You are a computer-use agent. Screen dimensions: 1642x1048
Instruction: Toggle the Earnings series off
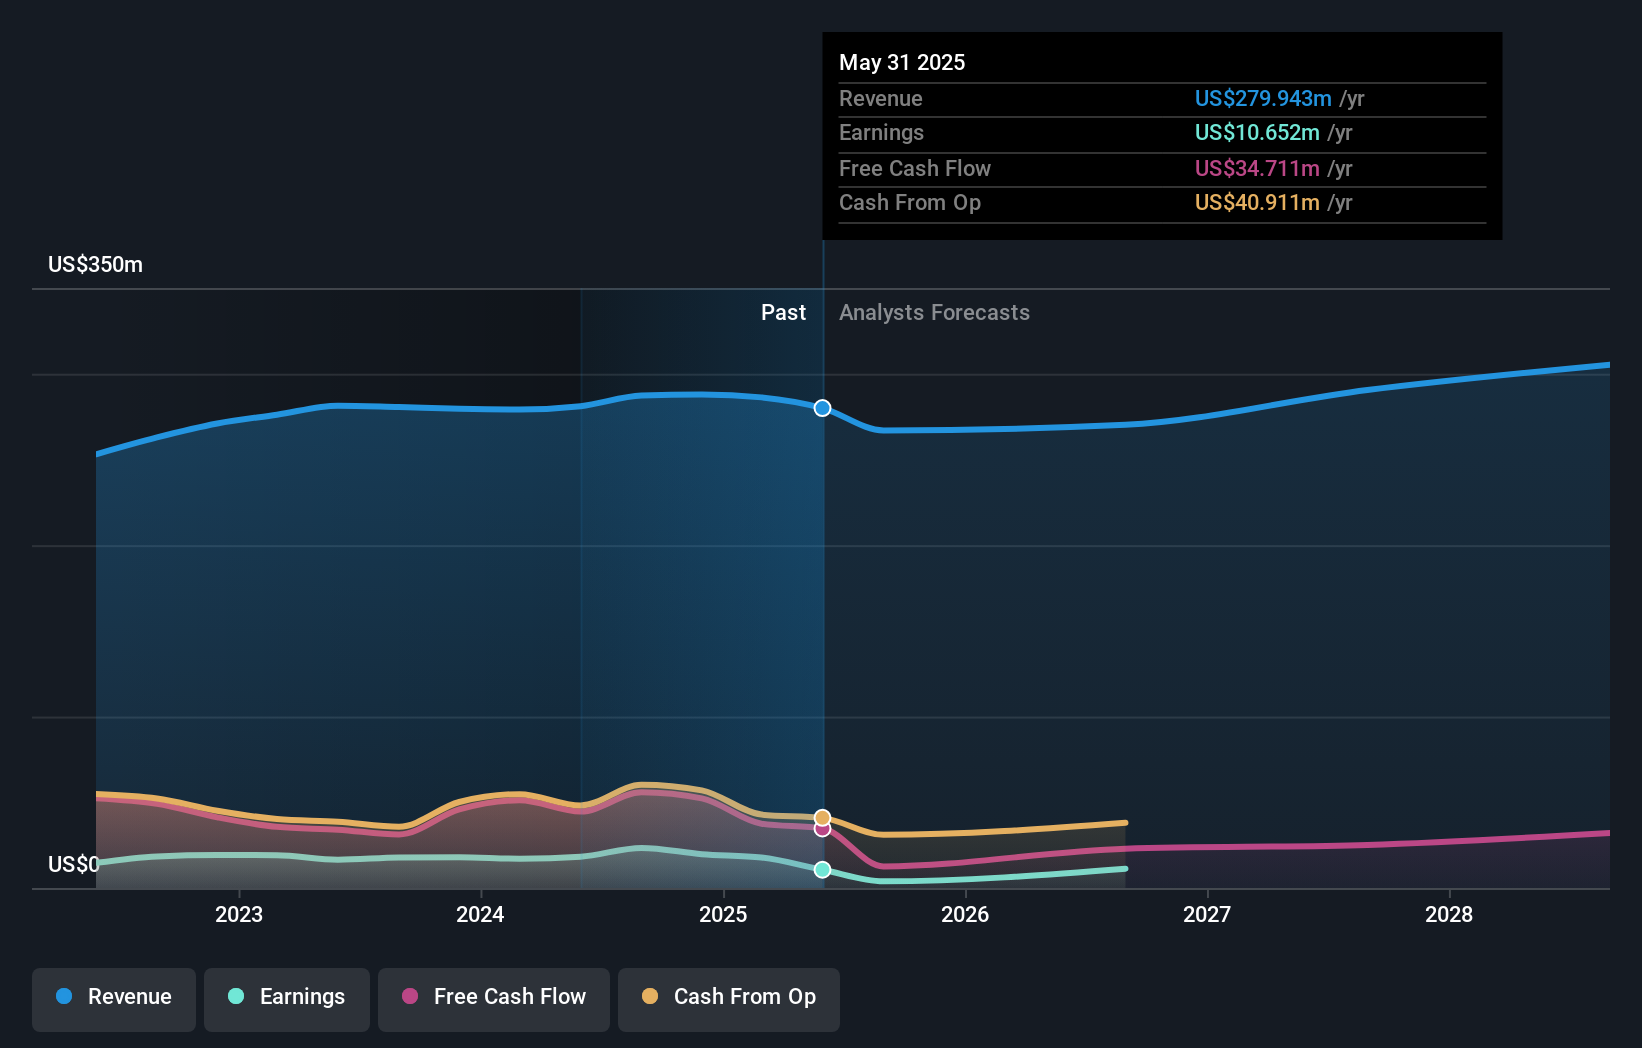[287, 999]
